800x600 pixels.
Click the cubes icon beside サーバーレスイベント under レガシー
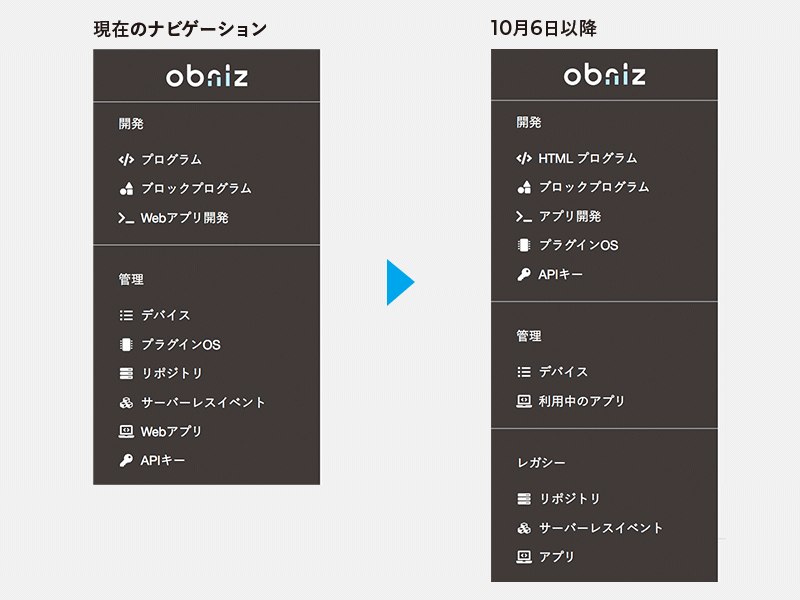click(x=524, y=527)
